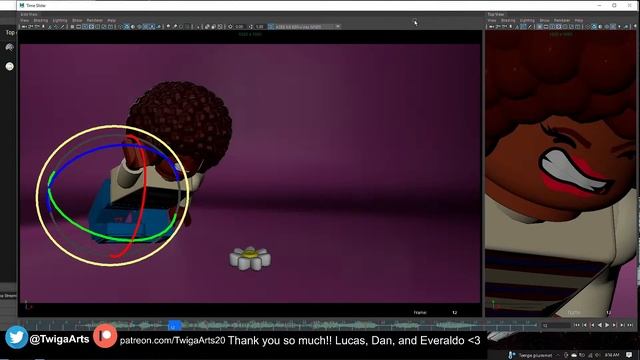Open Renderer menu in right viewport panel
Screen dimensions: 640x360
(562, 20)
